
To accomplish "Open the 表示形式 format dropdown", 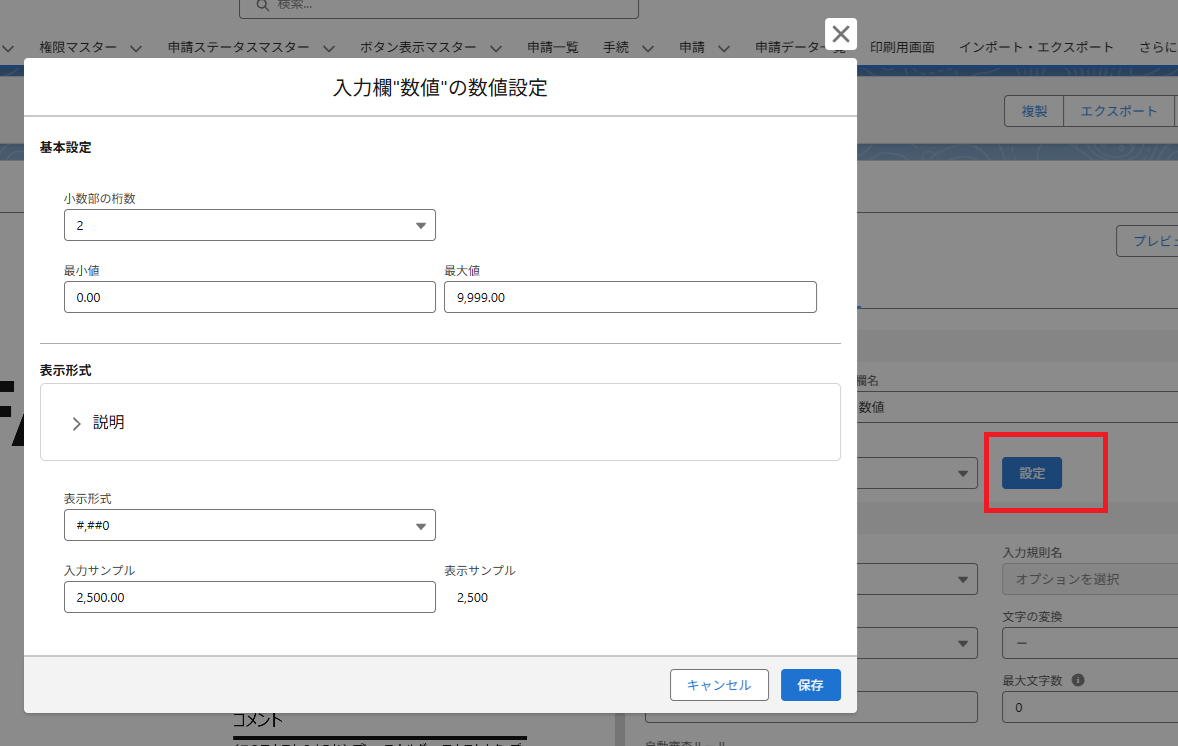I will [249, 526].
